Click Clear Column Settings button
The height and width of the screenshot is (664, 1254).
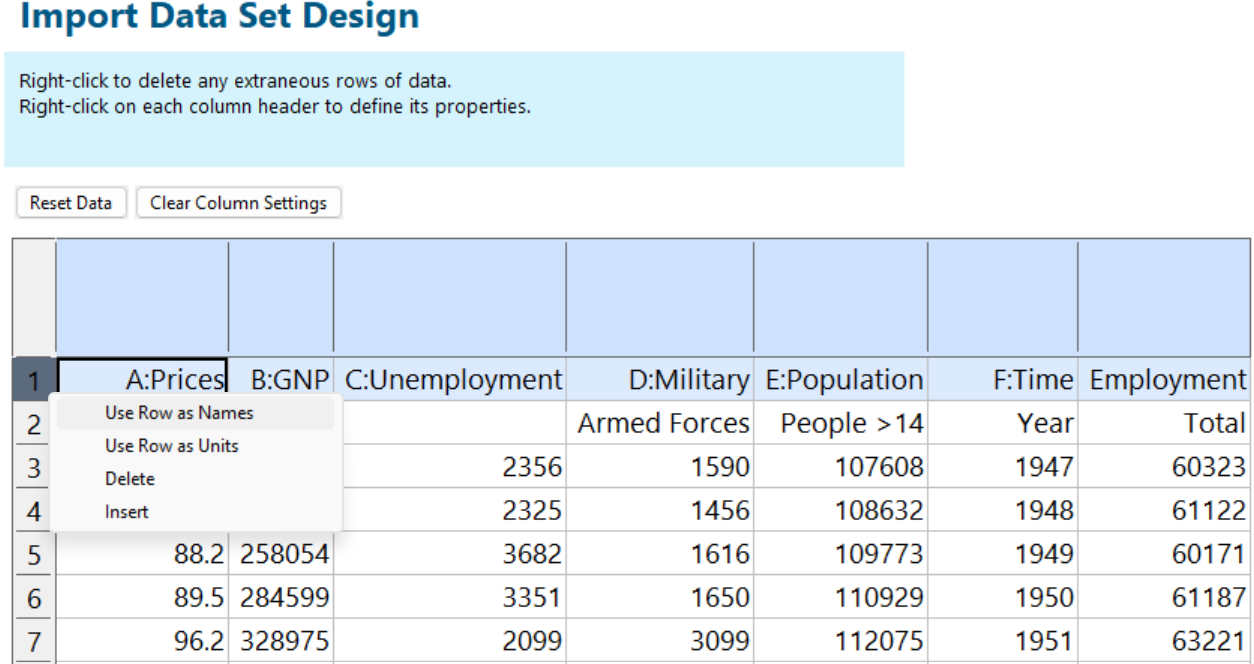tap(238, 203)
